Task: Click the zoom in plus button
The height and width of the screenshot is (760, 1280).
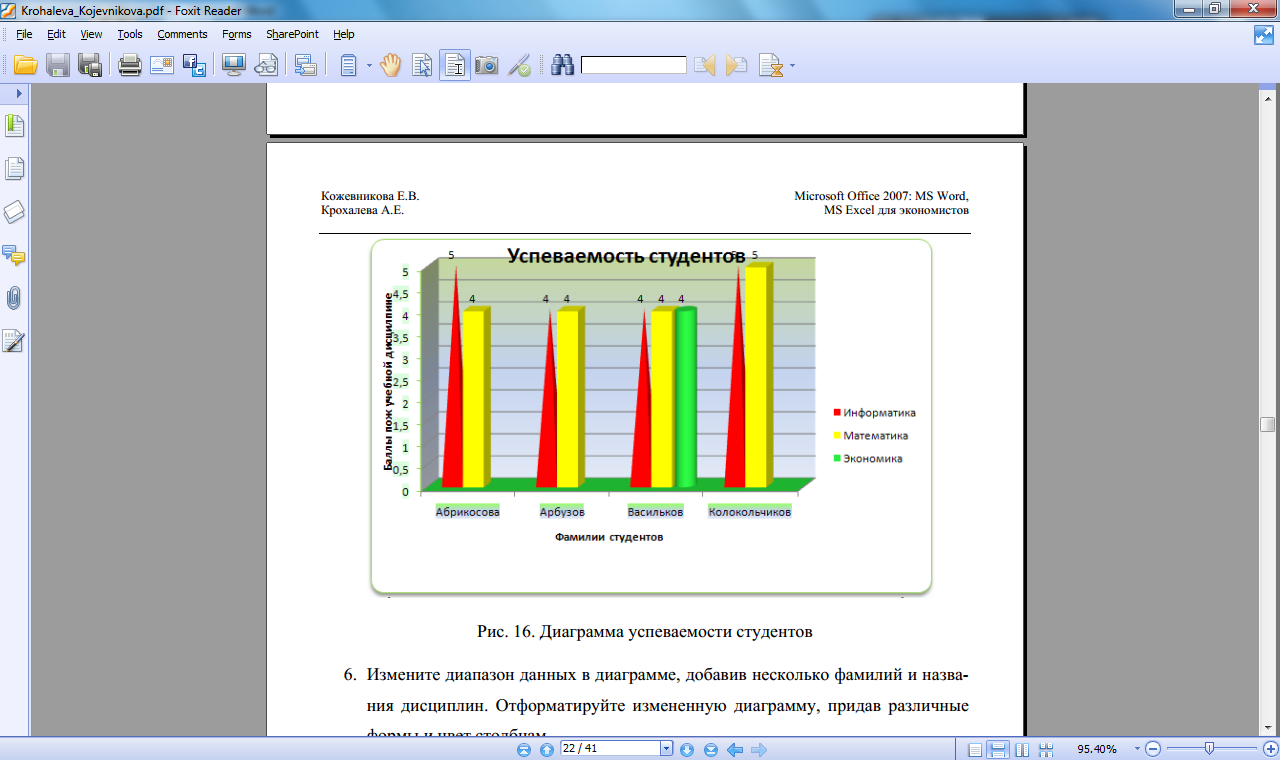Action: (1271, 749)
